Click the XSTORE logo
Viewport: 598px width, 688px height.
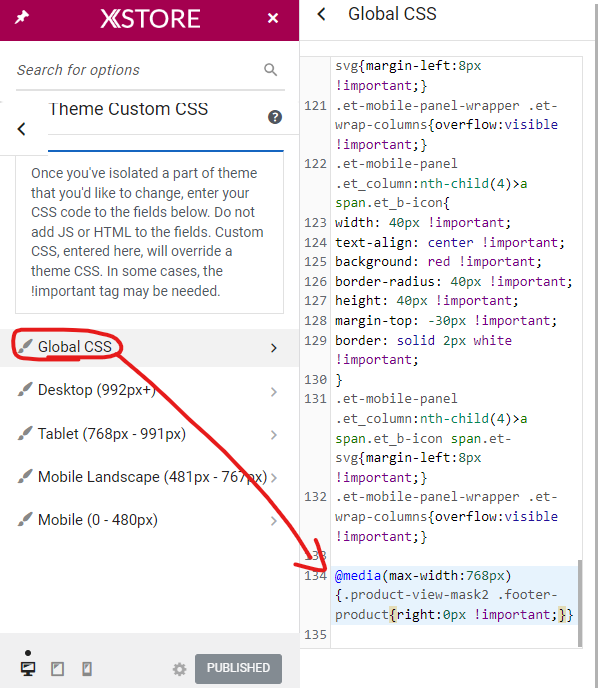tap(150, 18)
